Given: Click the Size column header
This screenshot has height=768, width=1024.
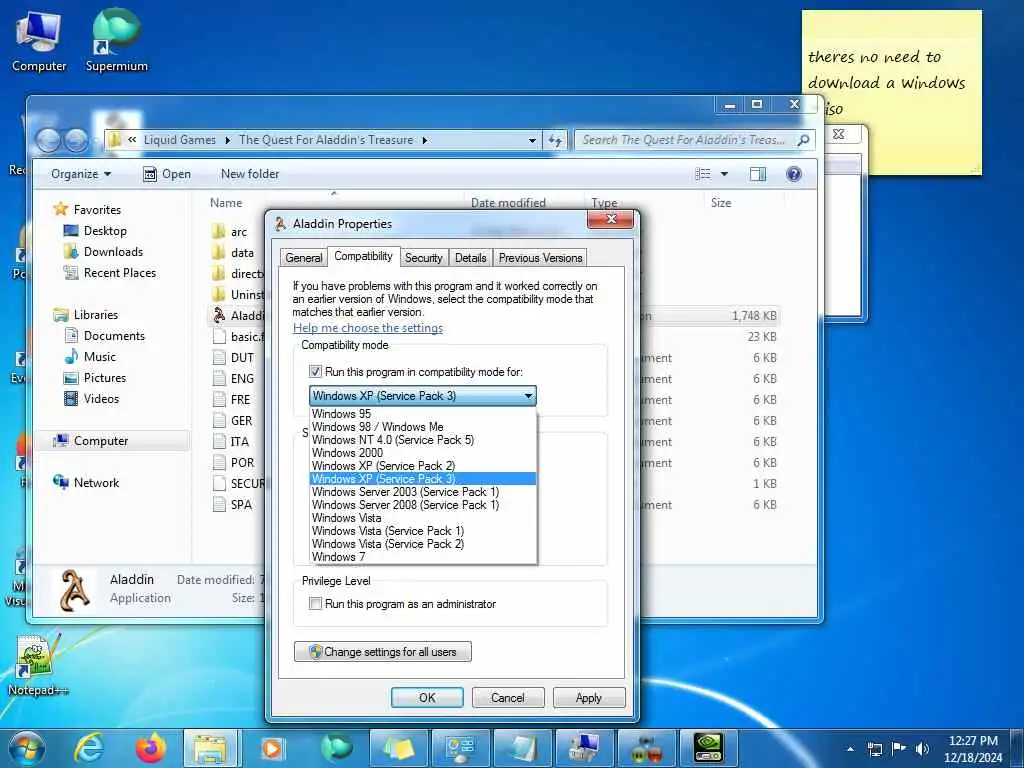Looking at the screenshot, I should [721, 203].
